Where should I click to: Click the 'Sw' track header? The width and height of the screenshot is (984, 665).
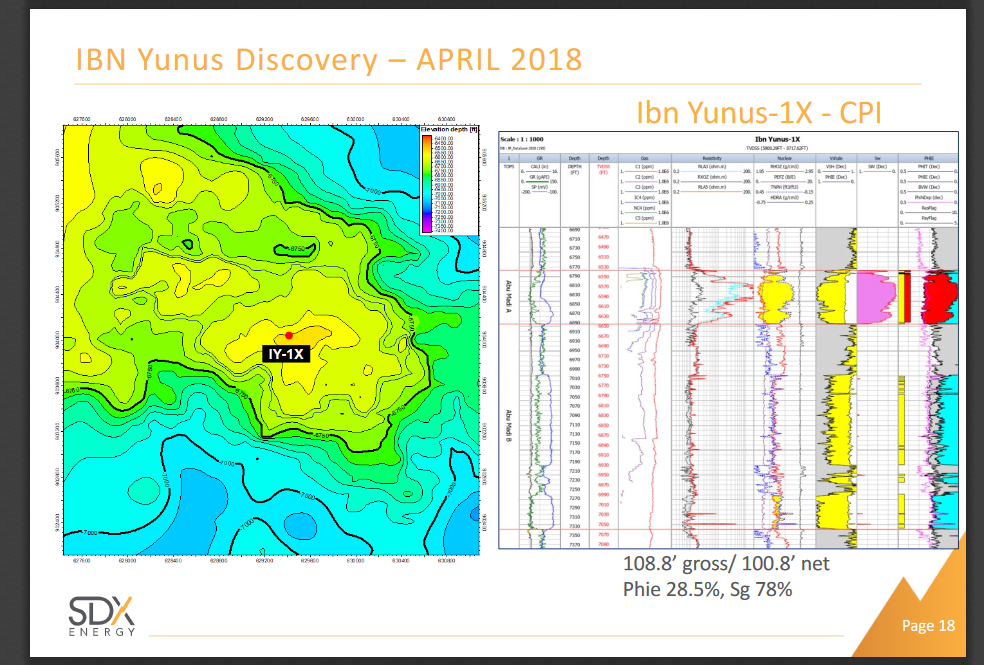pos(877,158)
